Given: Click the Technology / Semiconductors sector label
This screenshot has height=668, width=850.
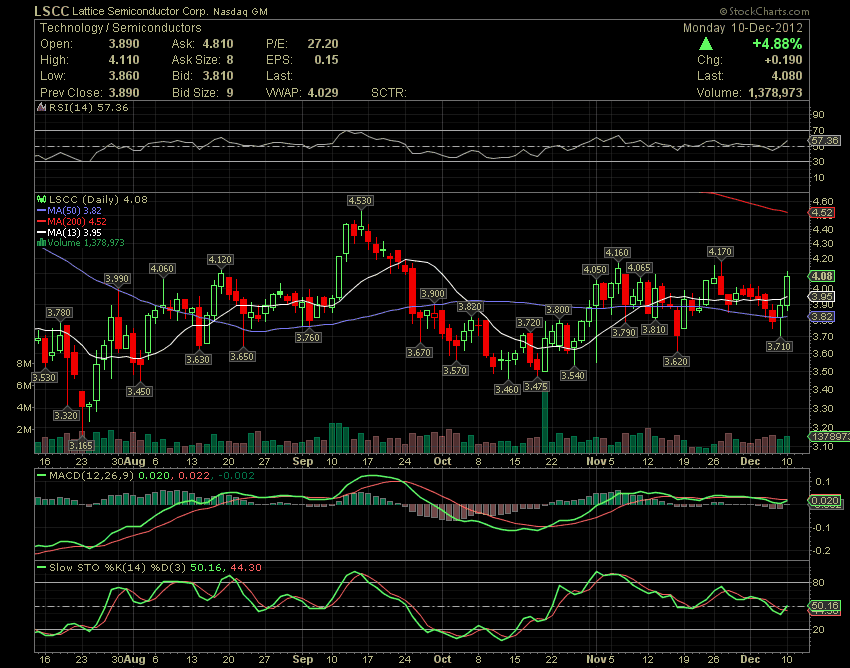Looking at the screenshot, I should pos(120,28).
